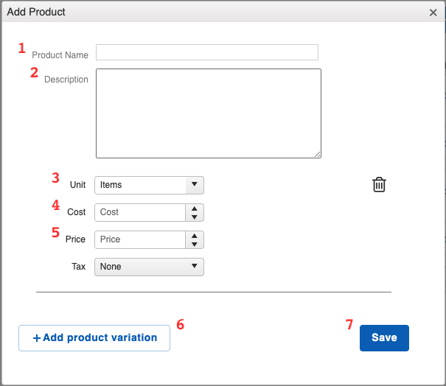Grab the Description resize handle corner
The height and width of the screenshot is (386, 446).
pos(318,155)
